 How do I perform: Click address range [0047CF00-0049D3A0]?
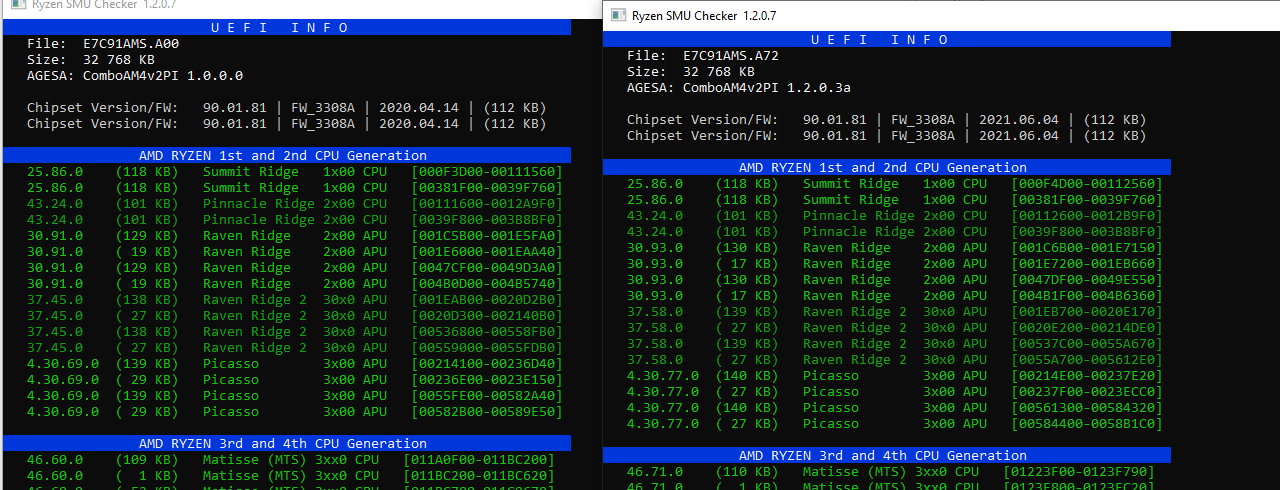click(x=487, y=268)
